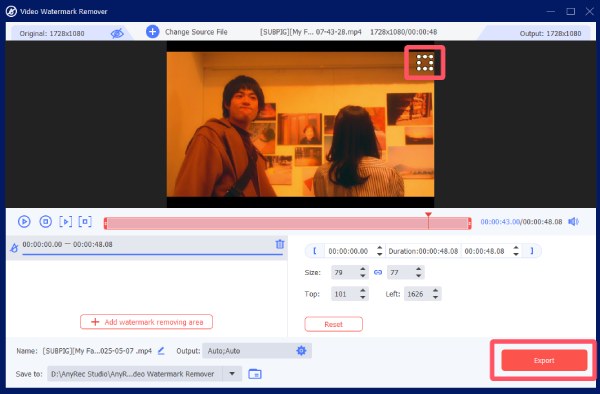This screenshot has width=600, height=394.
Task: Click the Size height field 77
Action: (400, 272)
